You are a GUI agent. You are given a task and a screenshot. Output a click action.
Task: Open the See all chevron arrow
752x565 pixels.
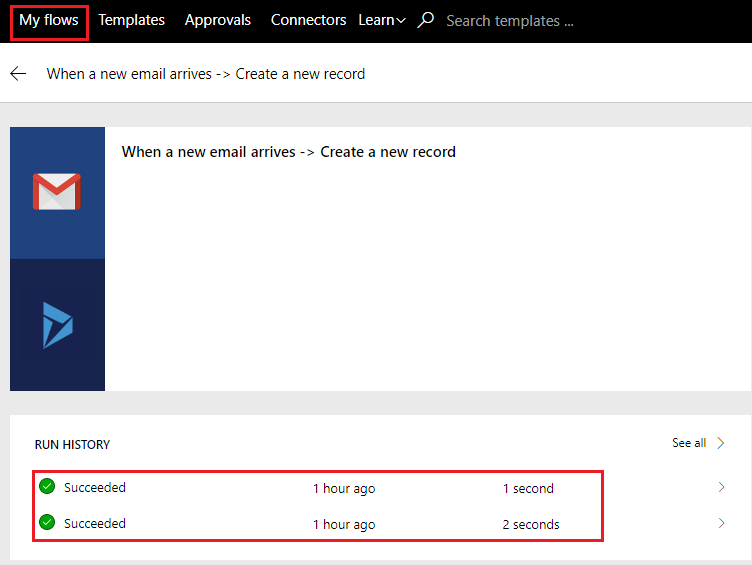click(720, 443)
